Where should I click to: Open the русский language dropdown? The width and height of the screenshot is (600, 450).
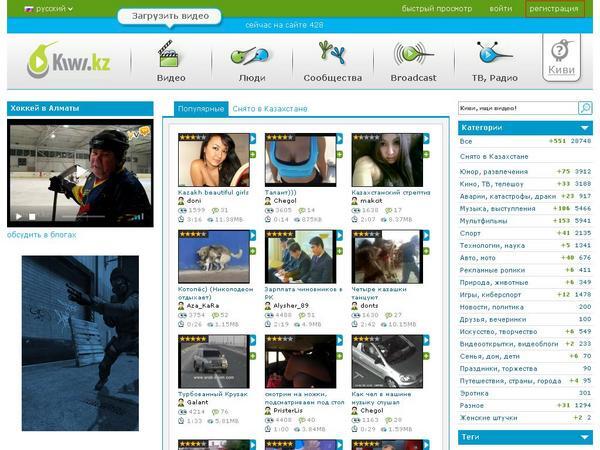coord(49,8)
